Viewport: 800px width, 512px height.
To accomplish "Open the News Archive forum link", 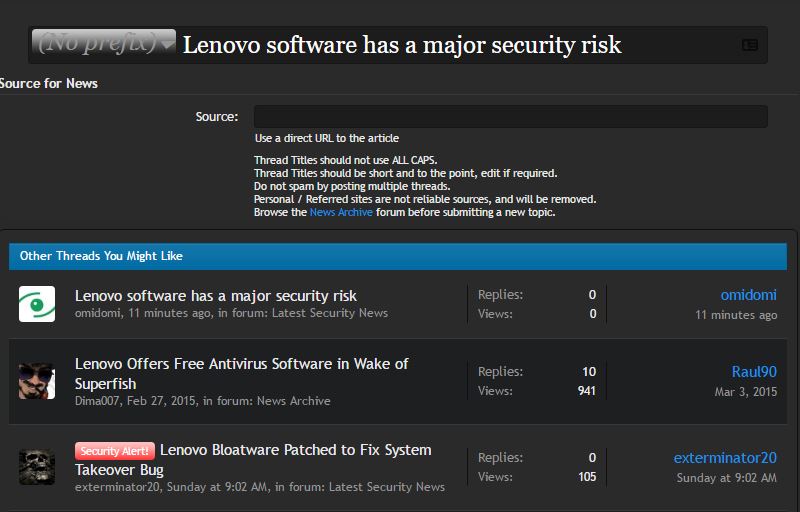I will click(x=341, y=212).
